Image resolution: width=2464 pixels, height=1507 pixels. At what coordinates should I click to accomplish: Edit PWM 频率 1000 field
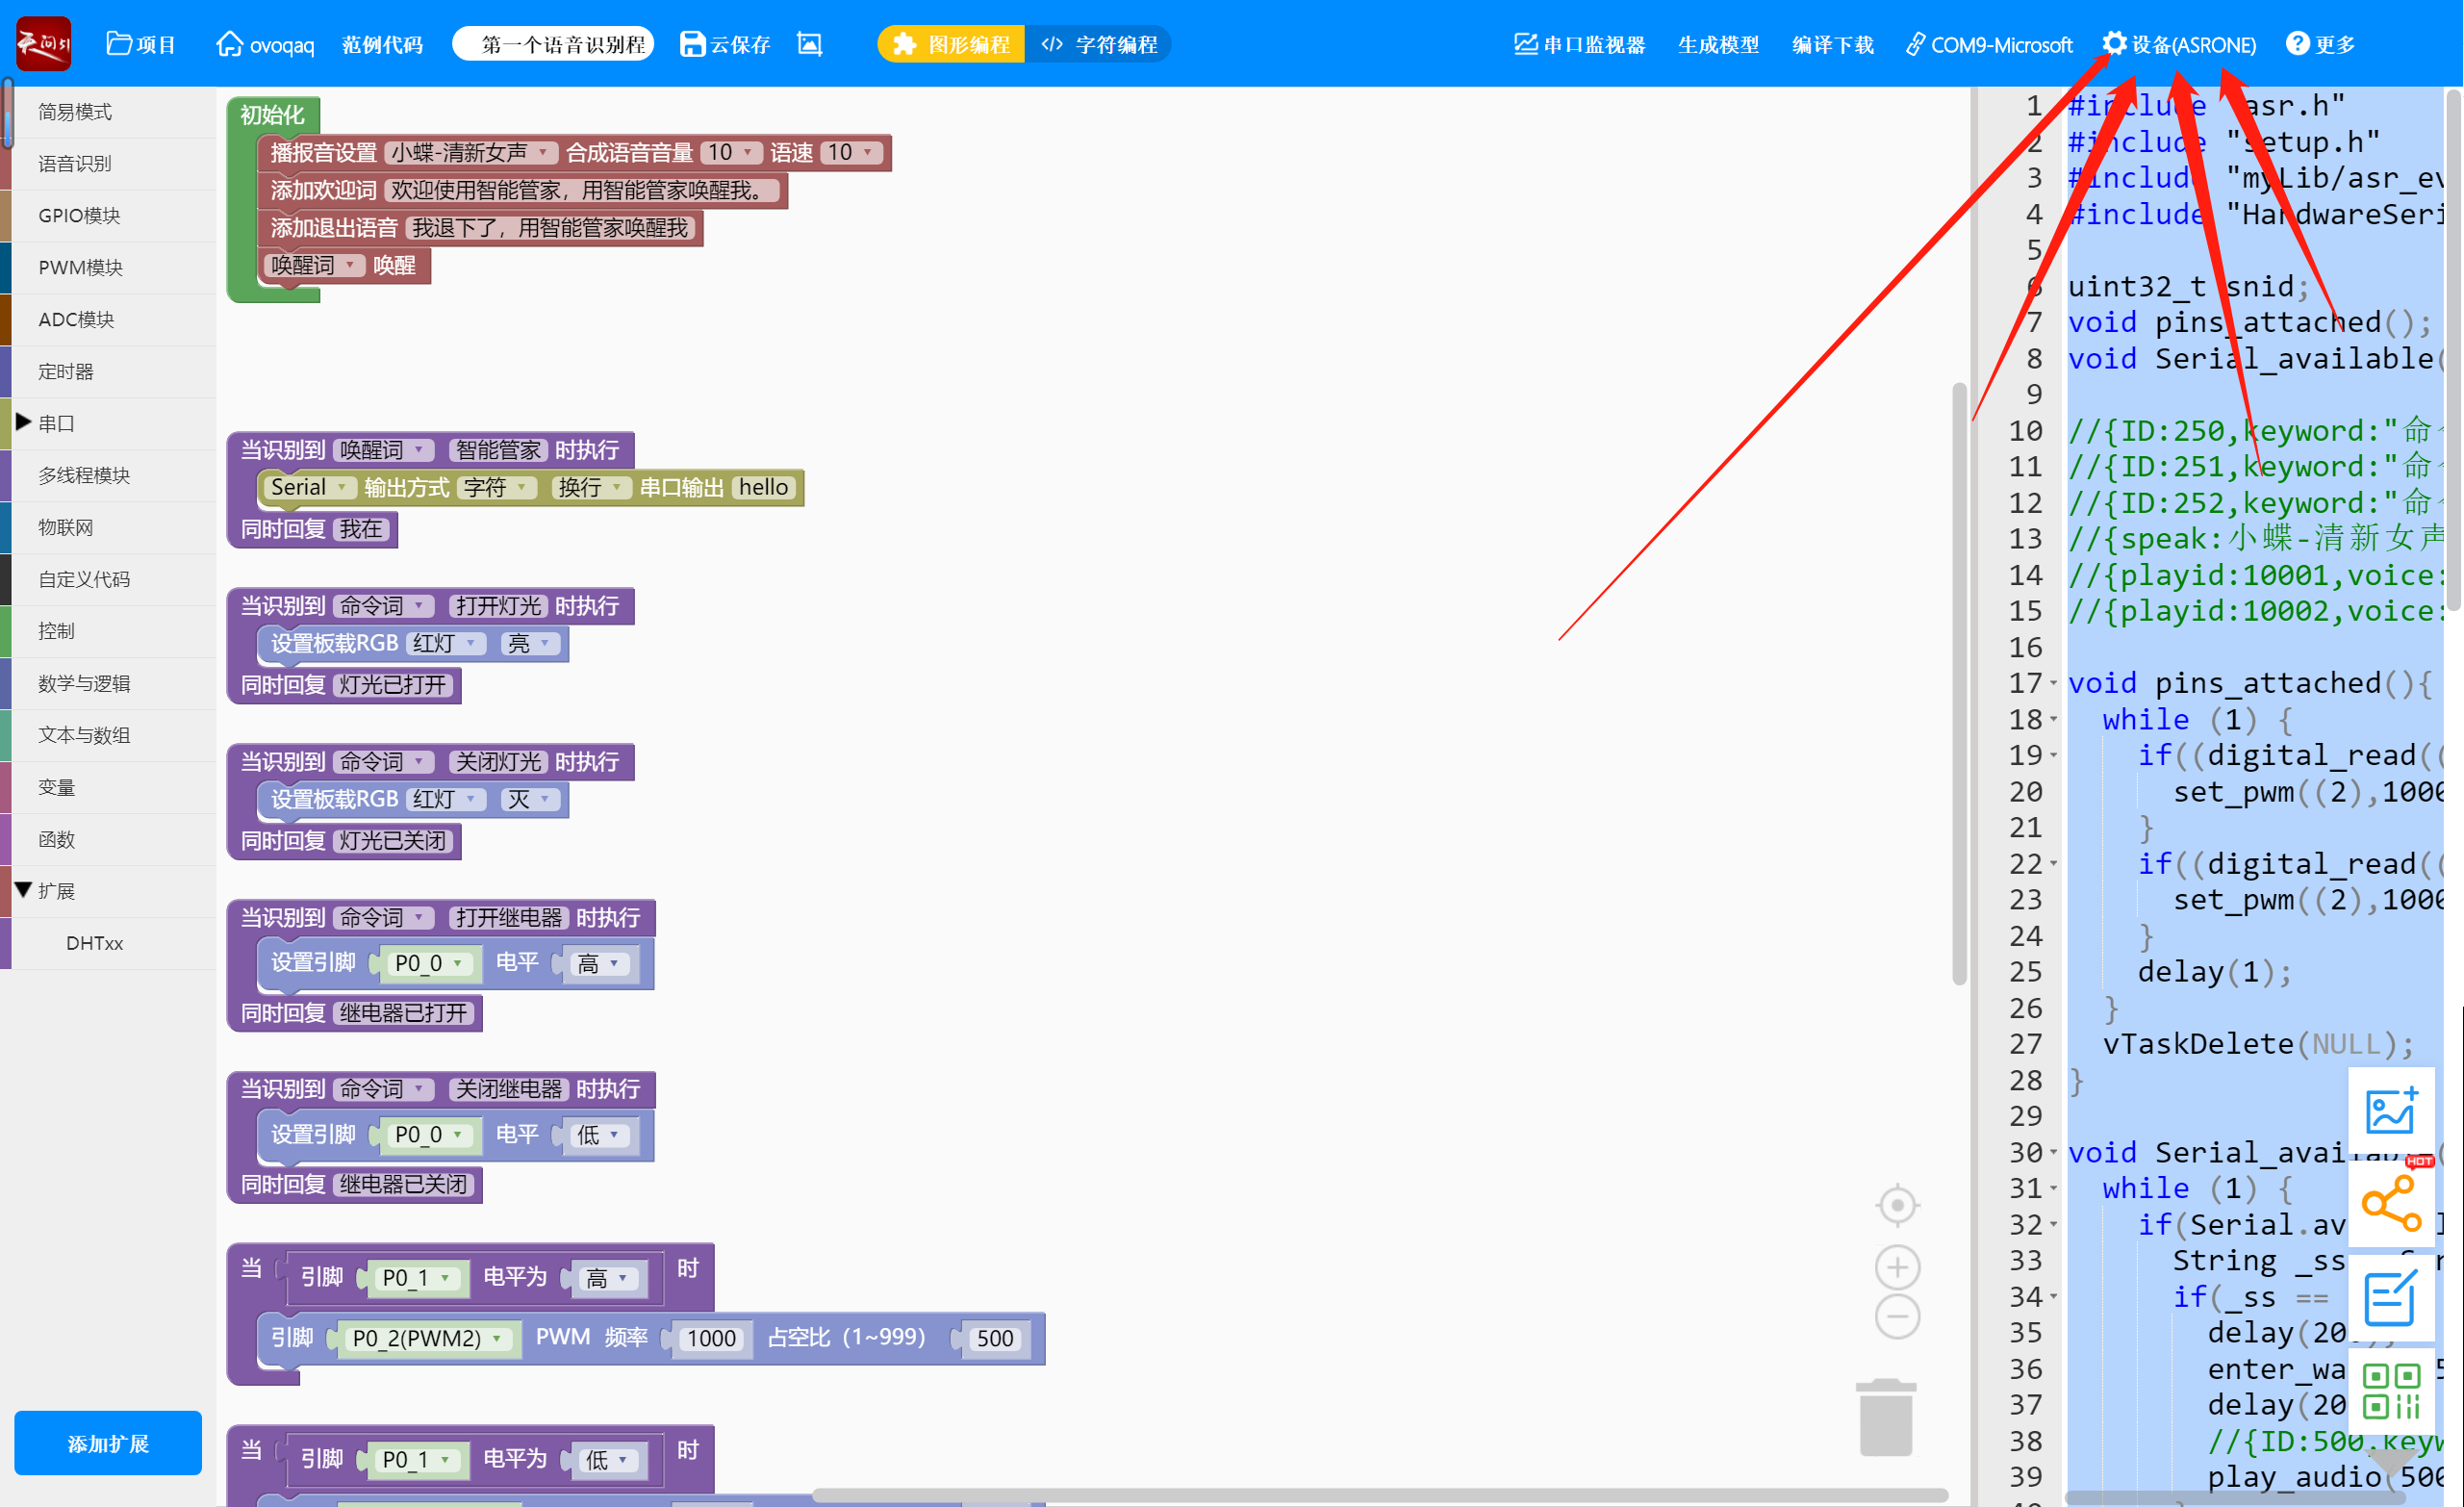coord(711,1338)
